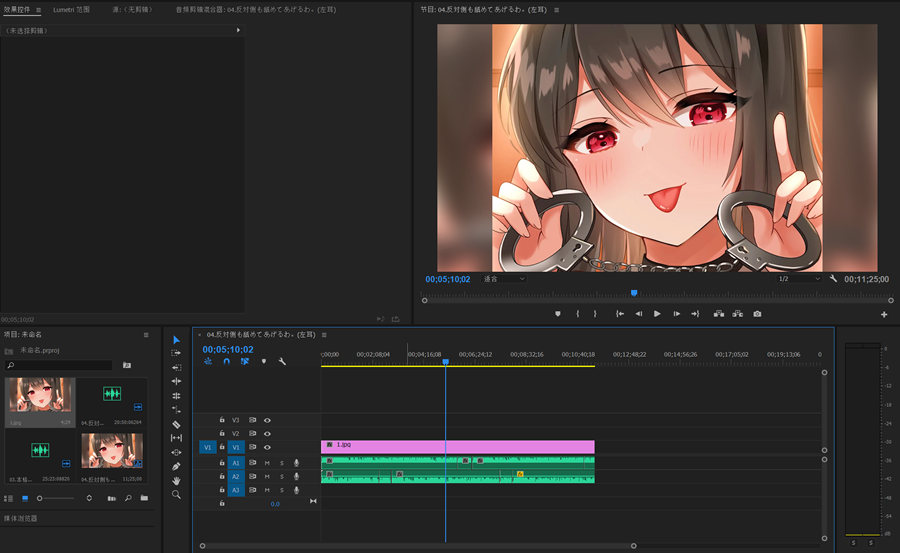Image resolution: width=900 pixels, height=553 pixels.
Task: Click the Find icon in Project panel
Action: [x=128, y=498]
